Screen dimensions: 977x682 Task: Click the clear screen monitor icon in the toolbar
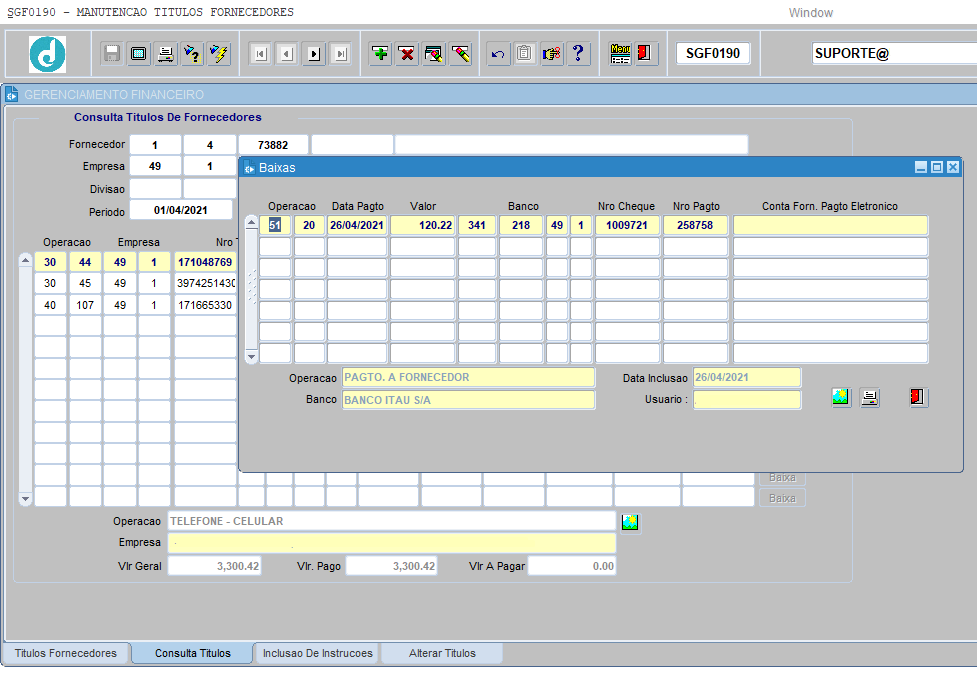coord(138,54)
